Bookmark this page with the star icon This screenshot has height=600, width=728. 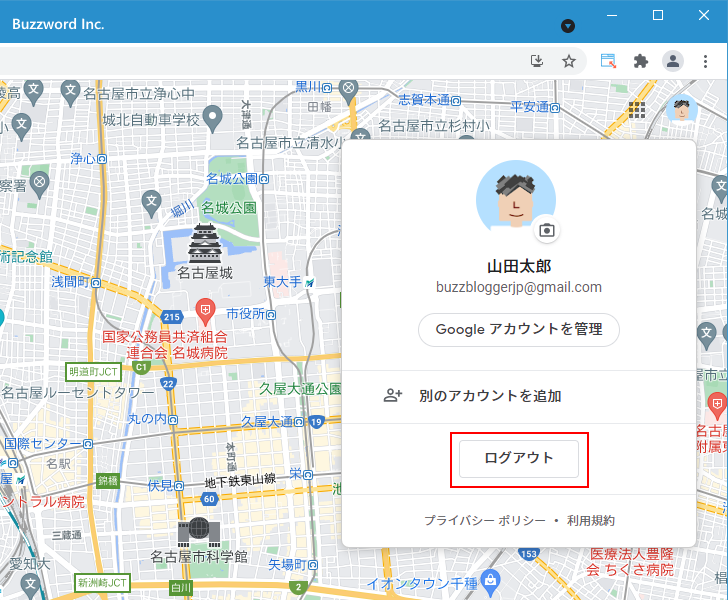click(x=569, y=61)
